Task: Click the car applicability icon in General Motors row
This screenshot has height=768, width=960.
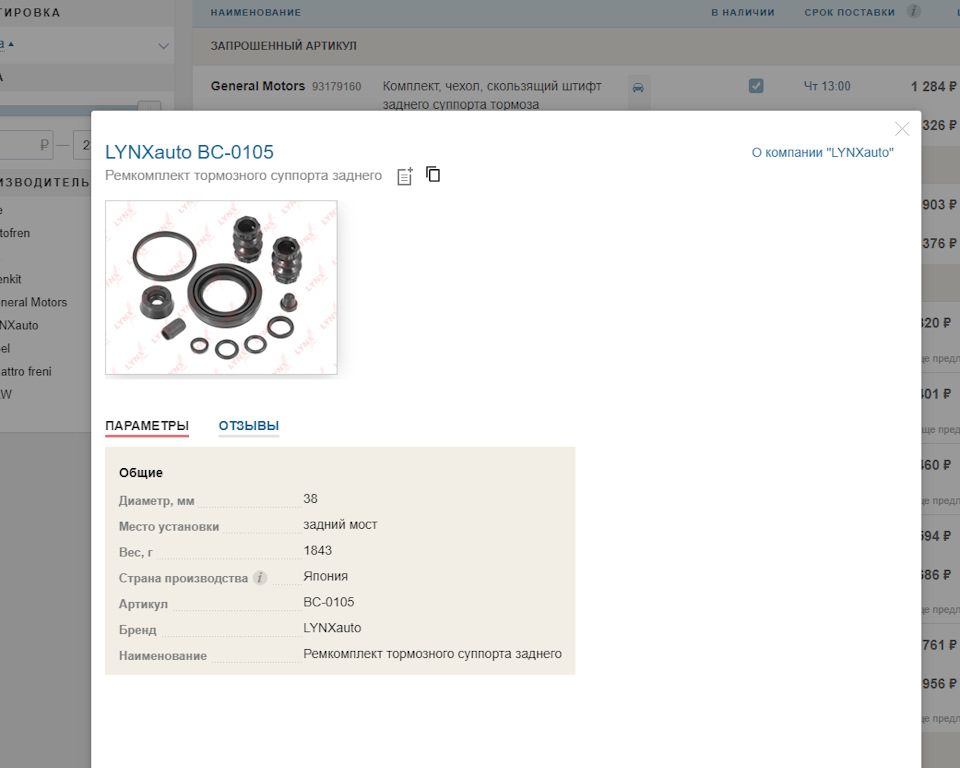Action: click(x=638, y=88)
